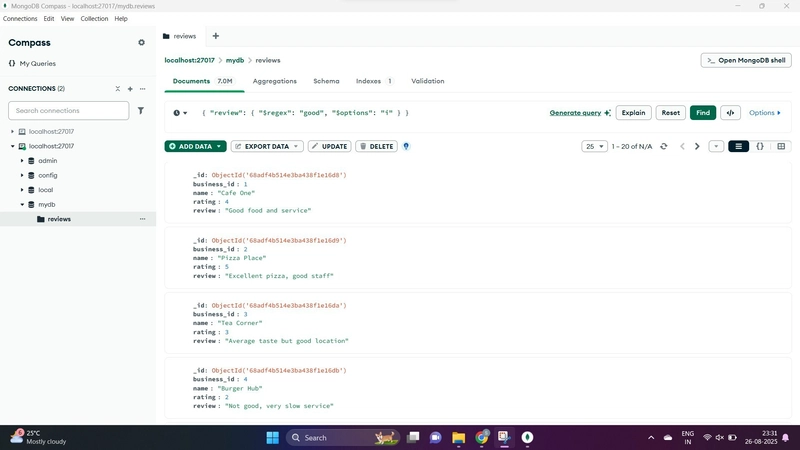
Task: Open MongoDB Compass taskbar icon
Action: pos(528,437)
